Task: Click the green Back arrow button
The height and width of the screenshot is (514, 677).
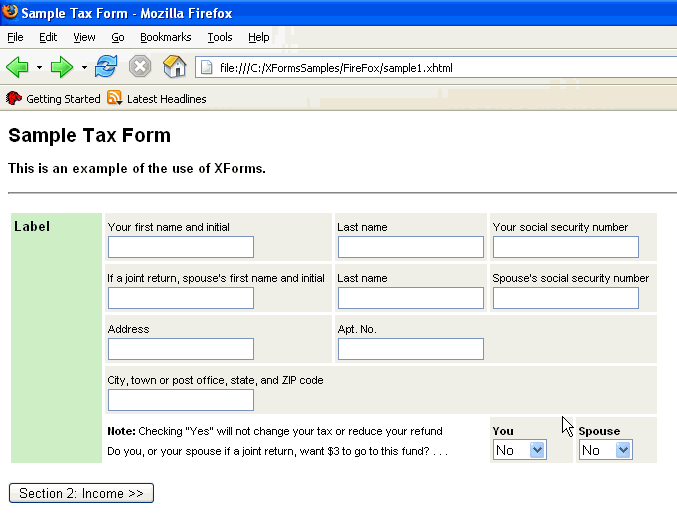Action: pos(17,67)
